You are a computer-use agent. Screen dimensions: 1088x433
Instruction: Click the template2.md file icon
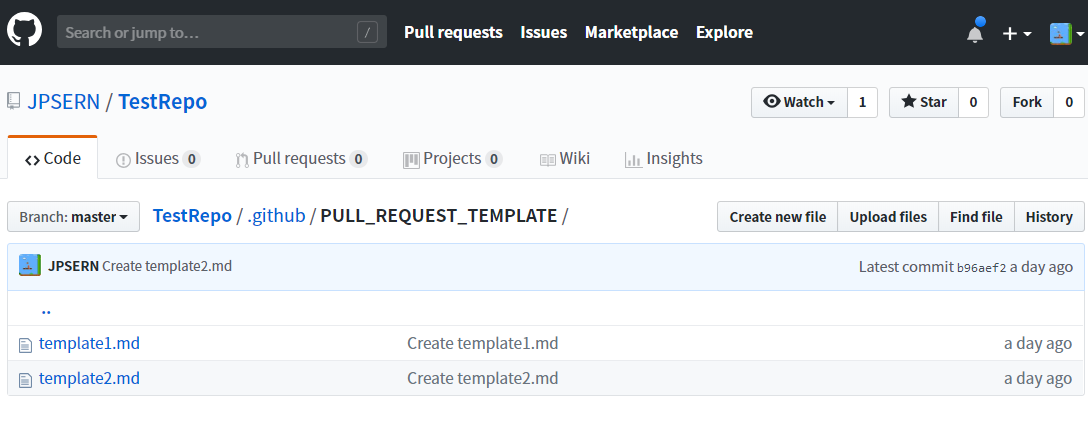pos(26,380)
